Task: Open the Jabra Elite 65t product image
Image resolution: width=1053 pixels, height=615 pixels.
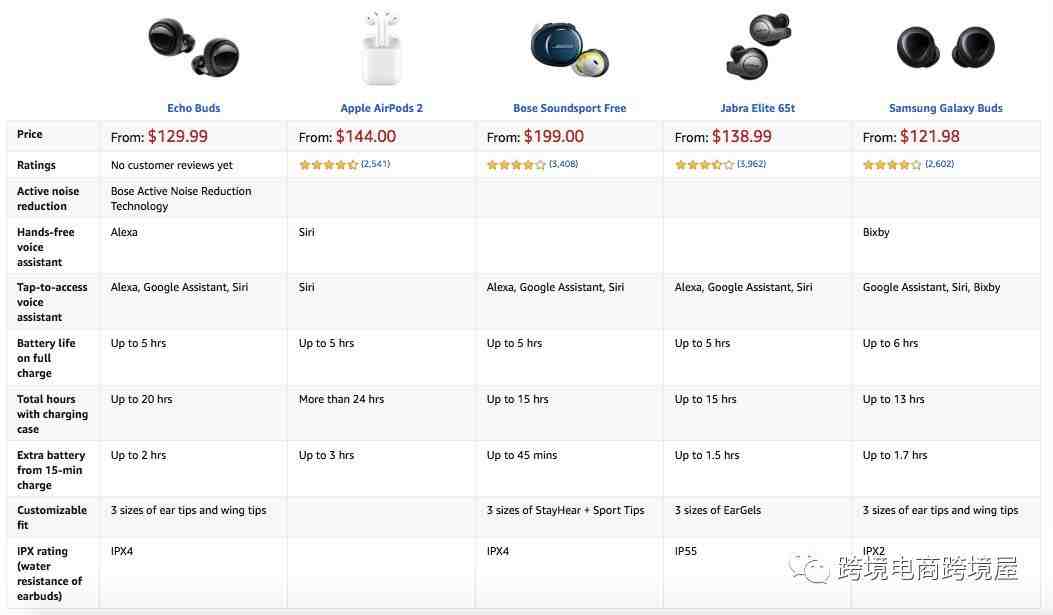Action: 758,46
